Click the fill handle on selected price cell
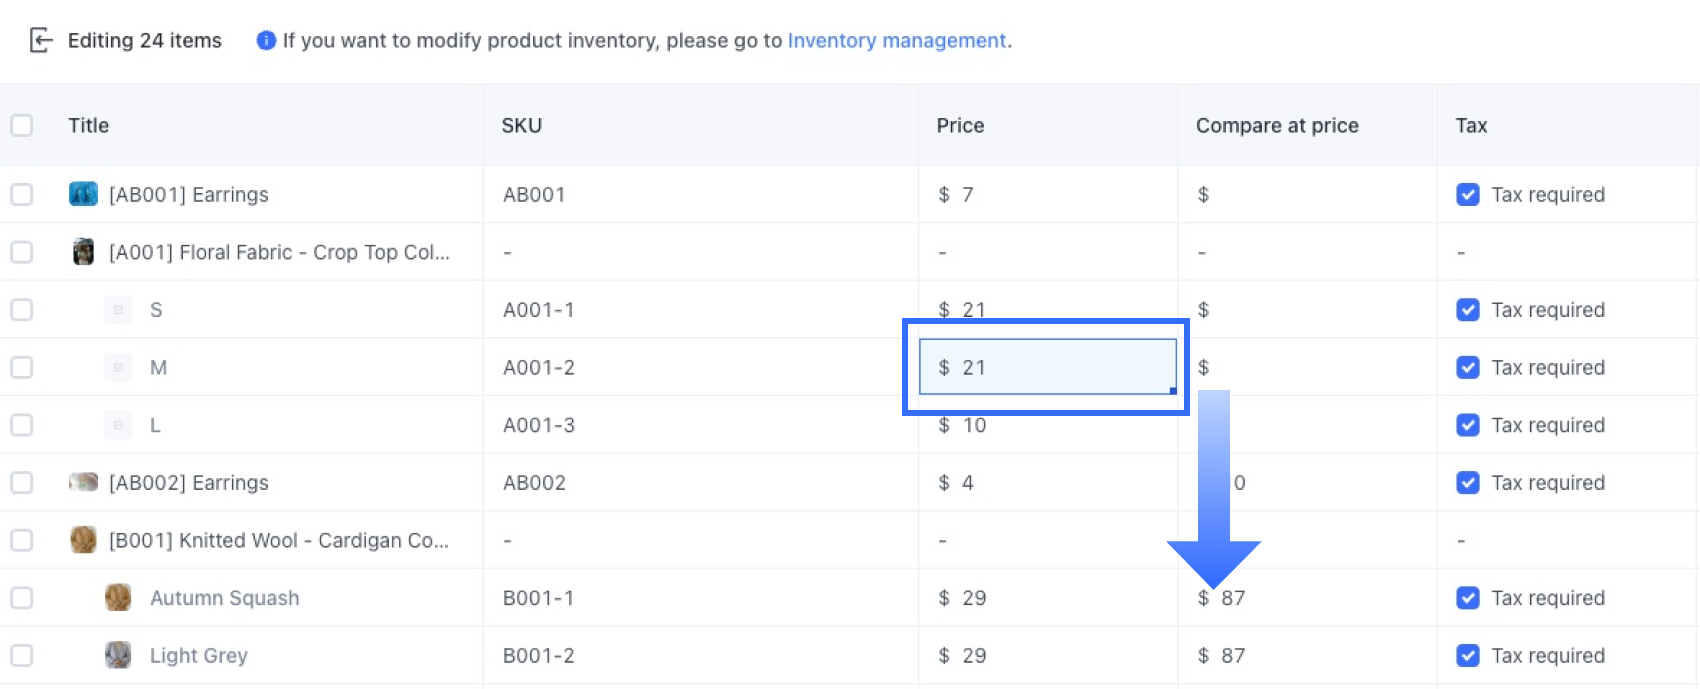Image resolution: width=1700 pixels, height=689 pixels. [1173, 391]
